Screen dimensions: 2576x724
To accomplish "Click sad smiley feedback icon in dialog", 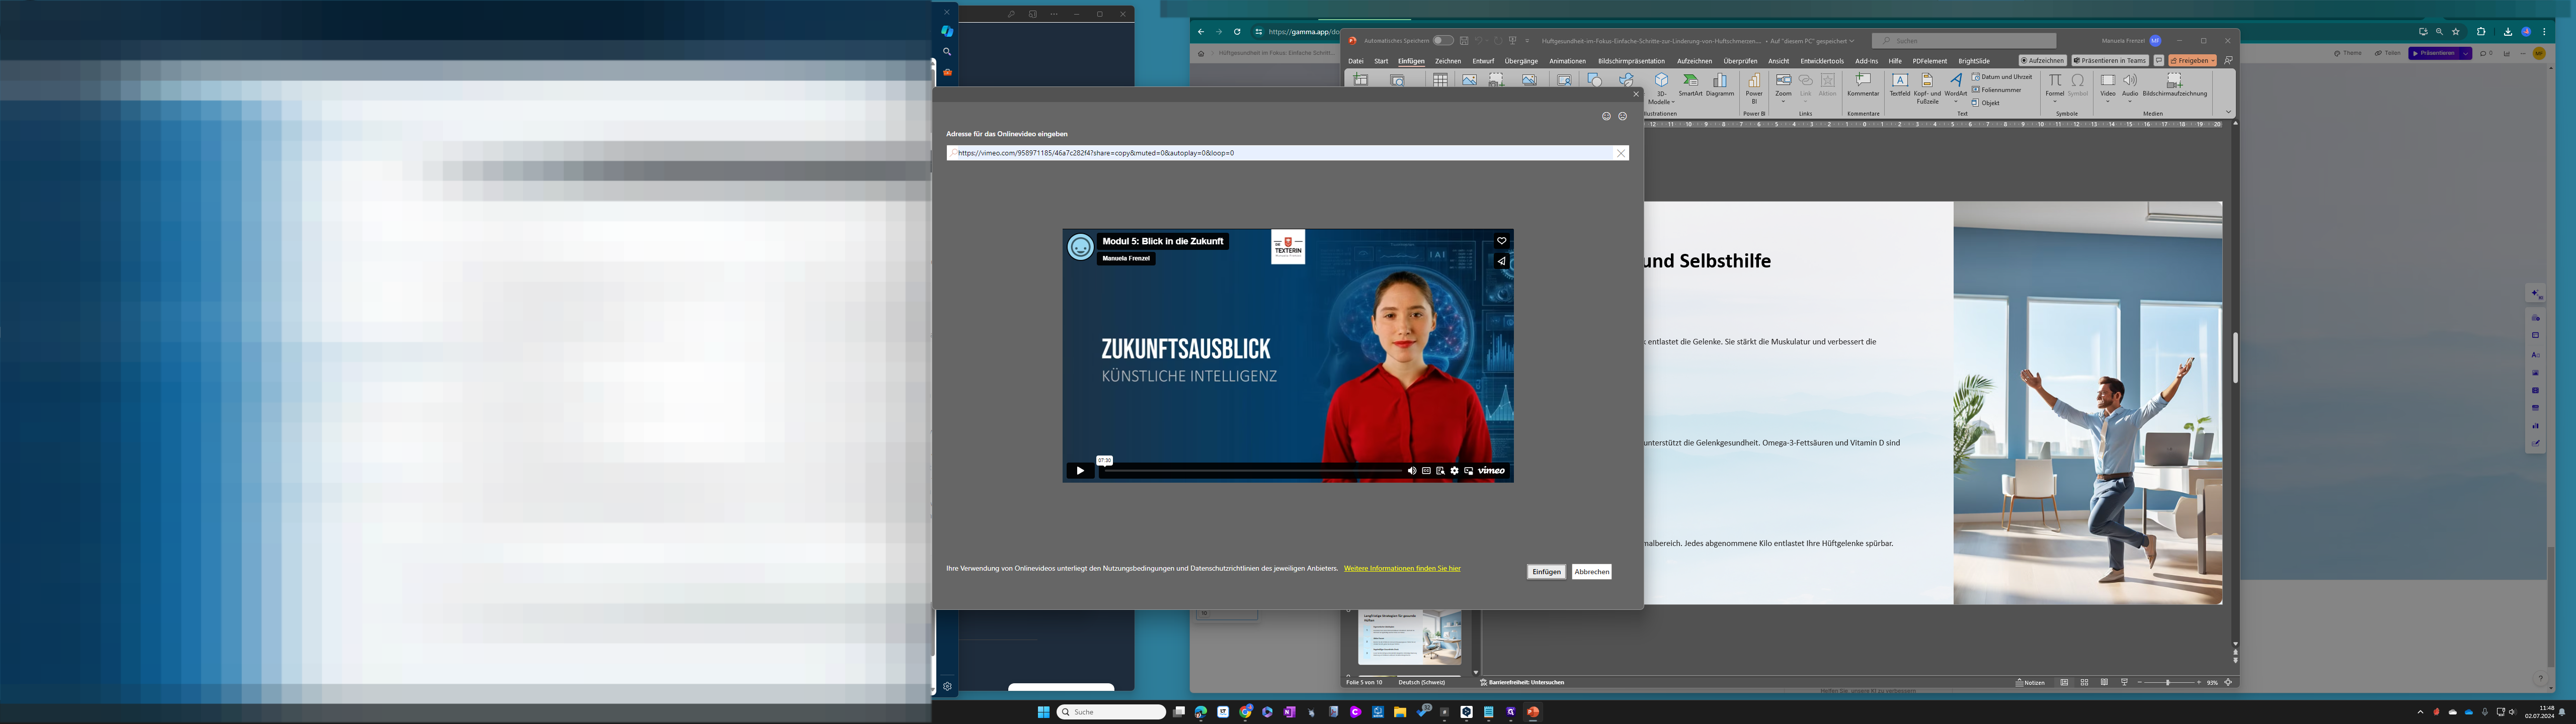I will click(x=1622, y=116).
